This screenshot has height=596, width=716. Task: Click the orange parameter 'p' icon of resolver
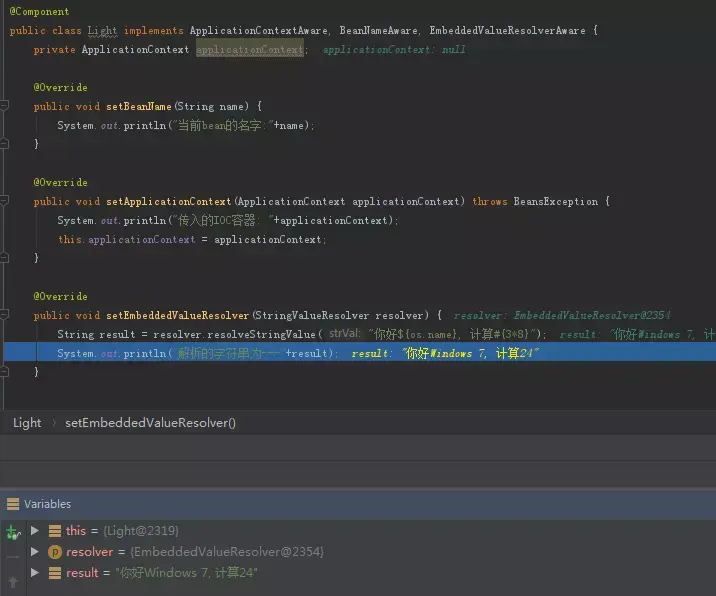[55, 552]
